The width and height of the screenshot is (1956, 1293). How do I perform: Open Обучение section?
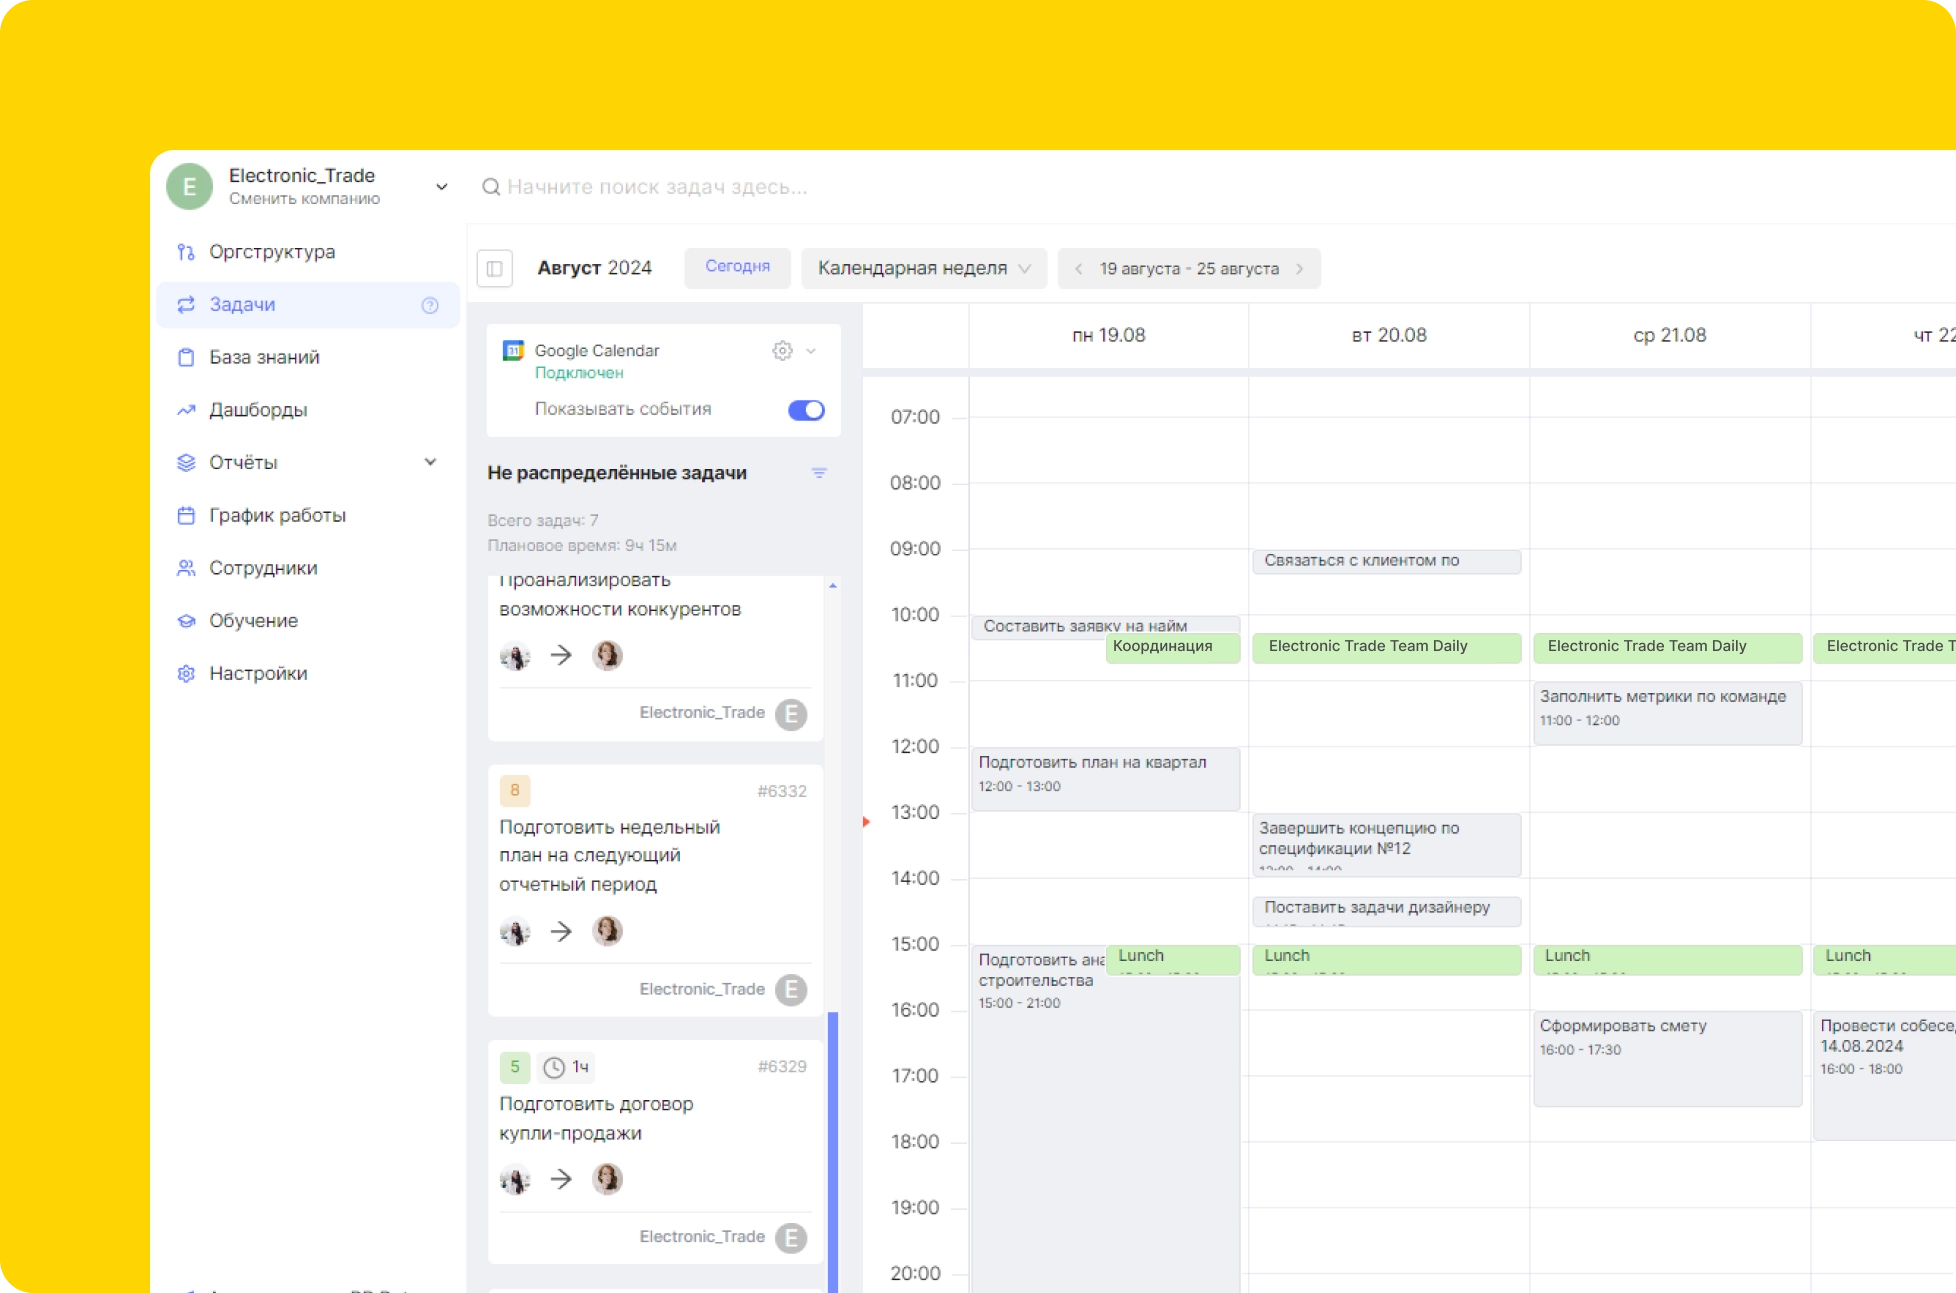(x=307, y=621)
